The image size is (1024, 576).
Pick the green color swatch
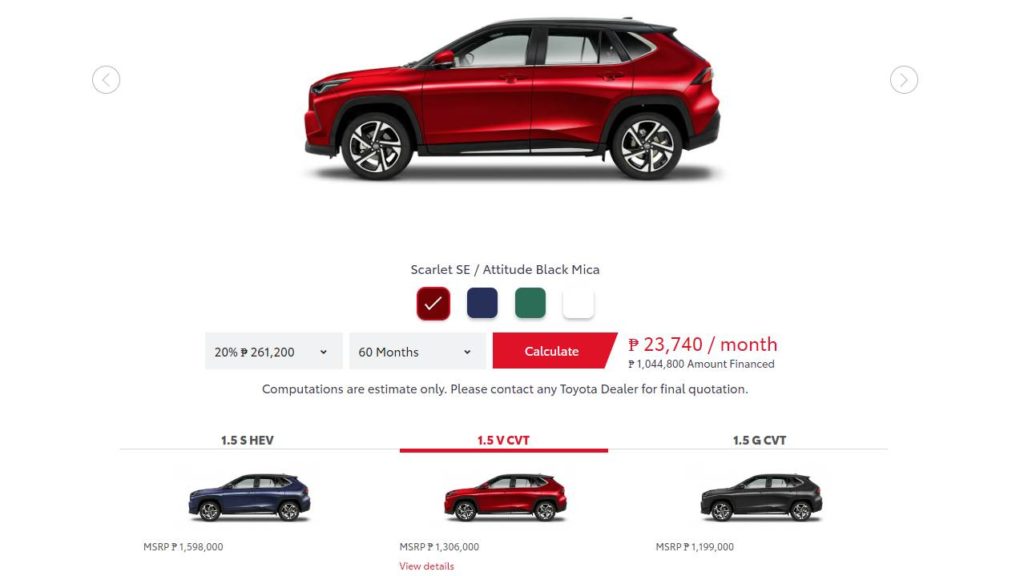pyautogui.click(x=530, y=303)
